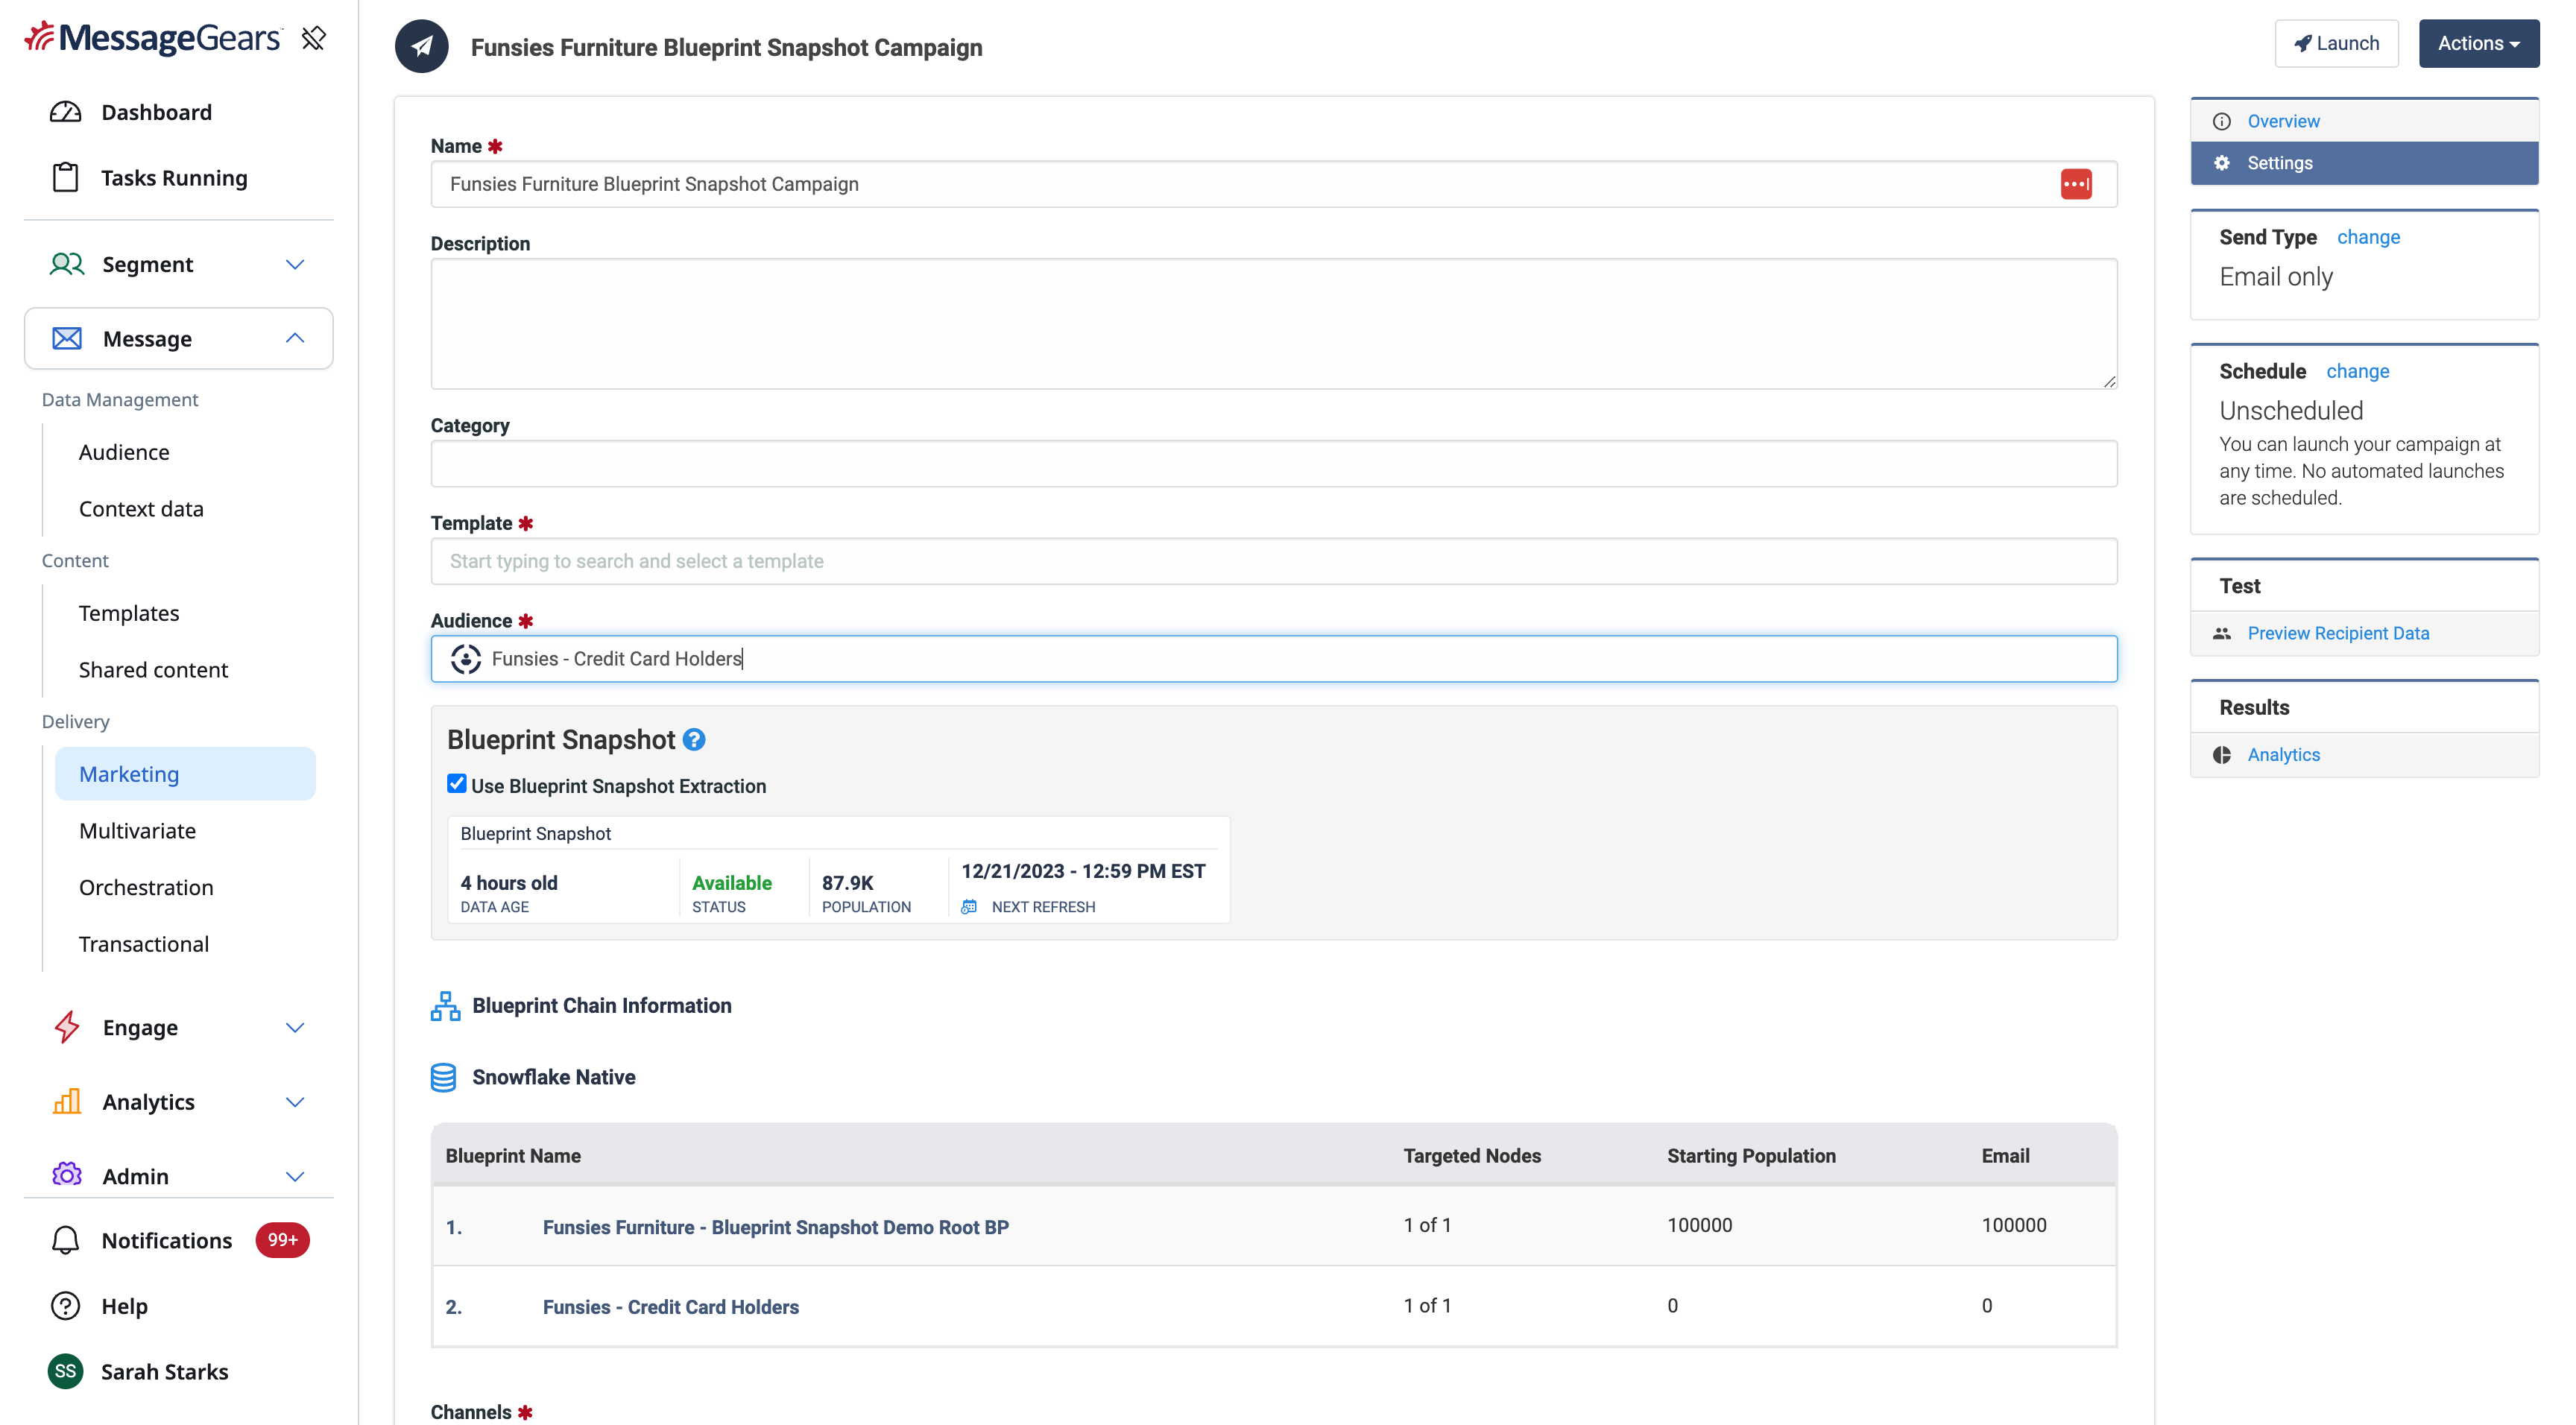Screen dimensions: 2576x1425
Task: Click the Snowflake Native database icon
Action: 444,1078
